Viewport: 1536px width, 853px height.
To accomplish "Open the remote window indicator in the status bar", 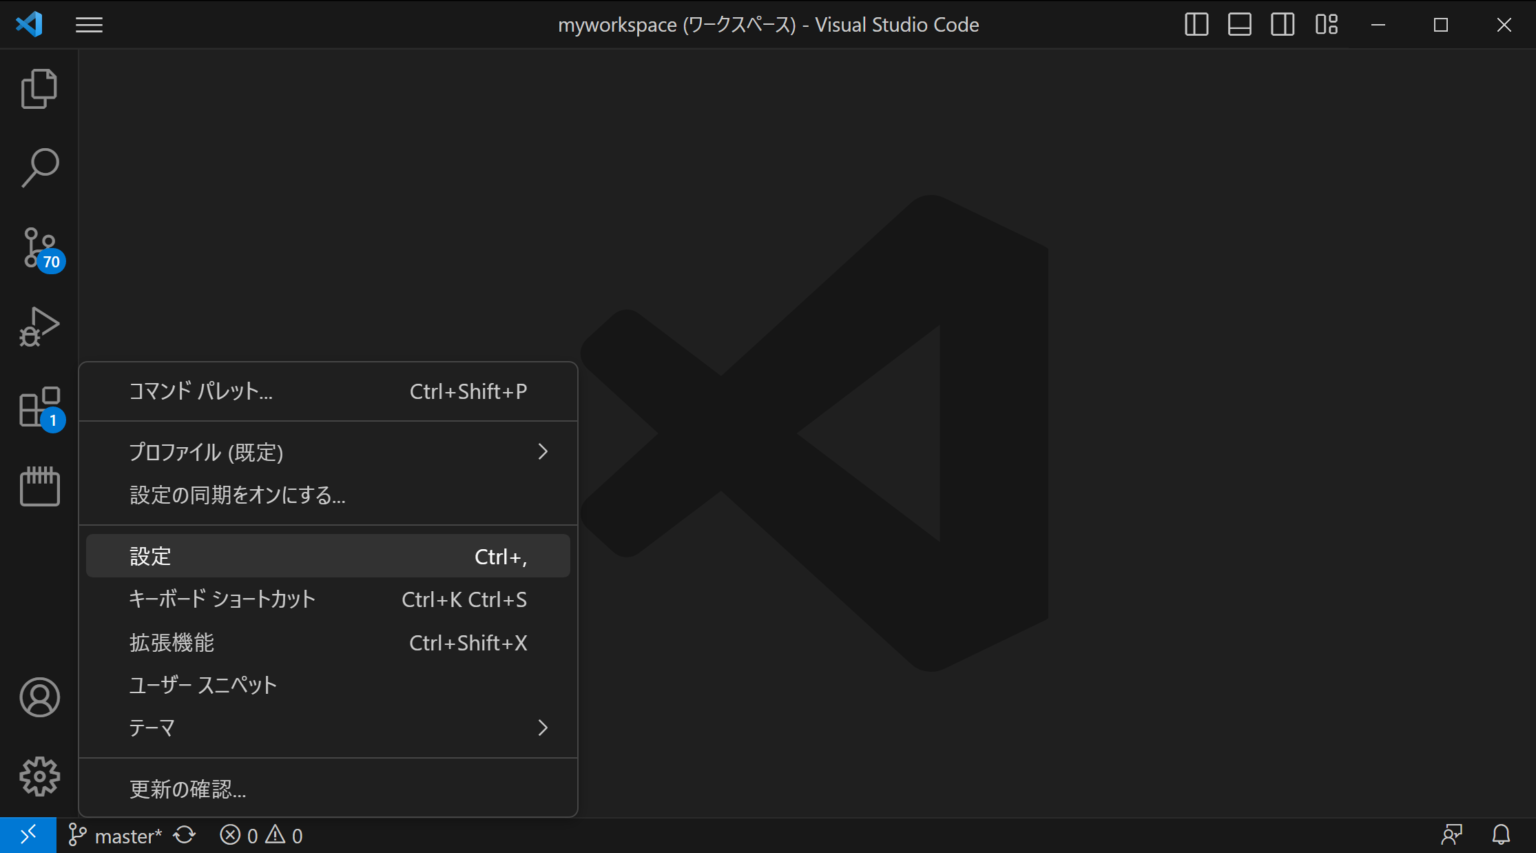I will (27, 833).
